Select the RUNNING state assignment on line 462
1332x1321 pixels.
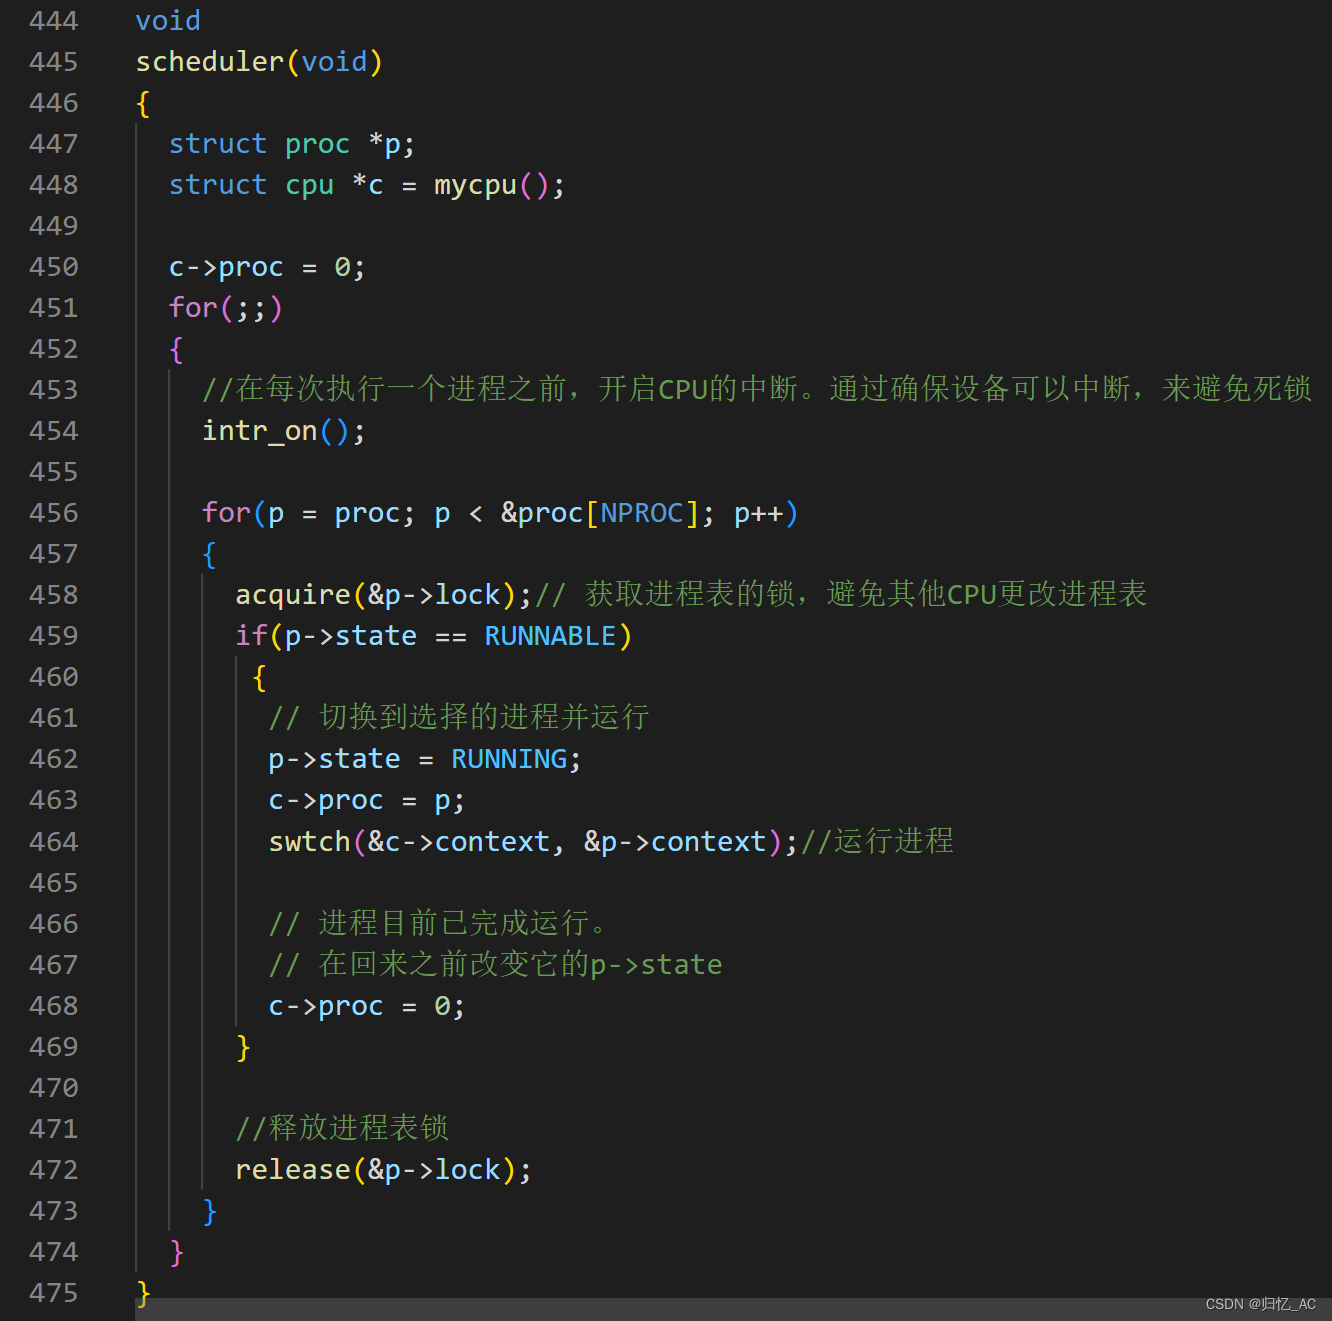point(423,758)
